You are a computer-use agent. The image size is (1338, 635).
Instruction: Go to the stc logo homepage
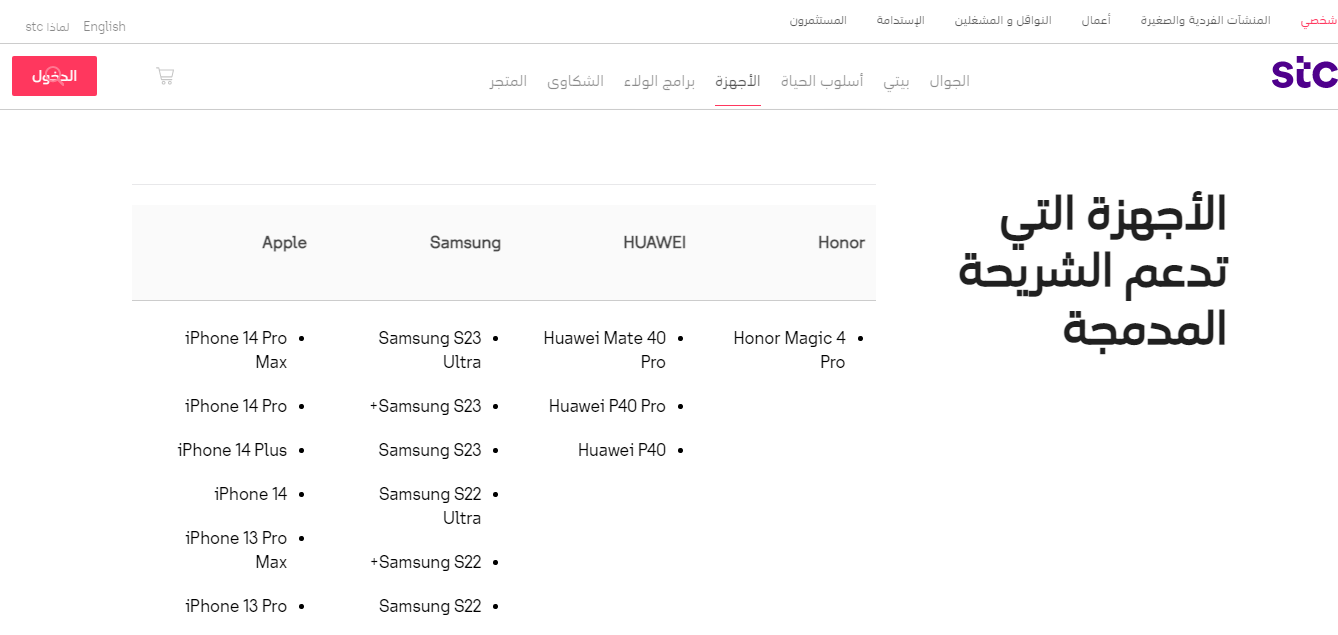(x=1304, y=73)
